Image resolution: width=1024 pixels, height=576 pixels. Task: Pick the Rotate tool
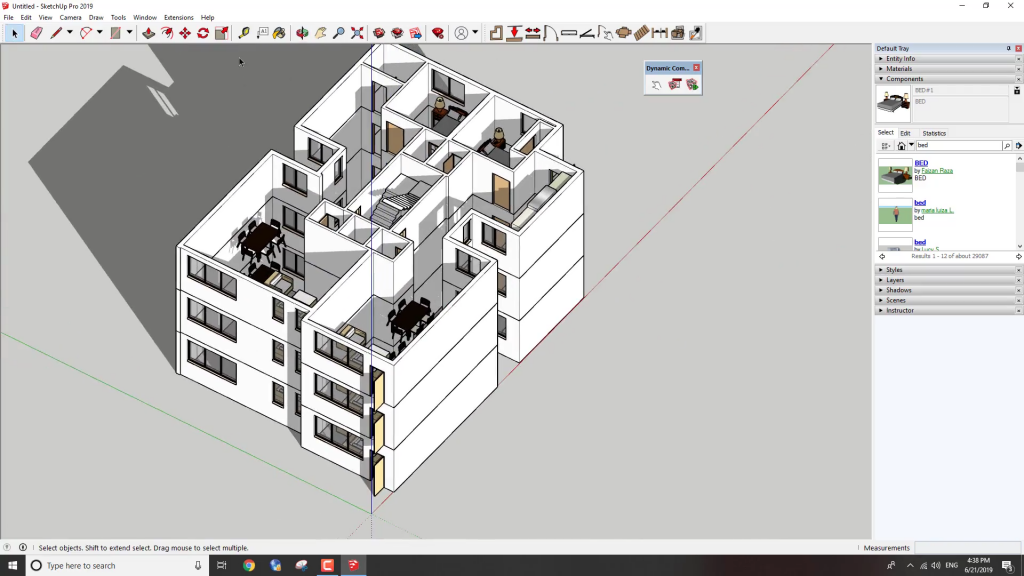[203, 33]
